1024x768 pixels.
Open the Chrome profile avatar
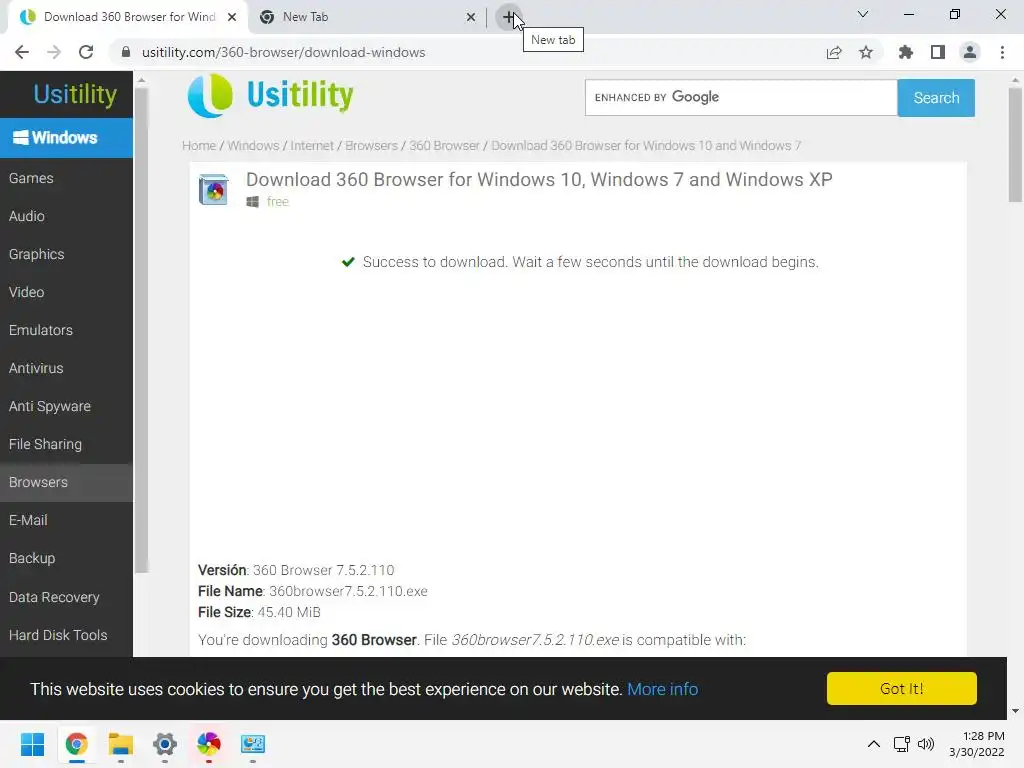click(x=970, y=52)
